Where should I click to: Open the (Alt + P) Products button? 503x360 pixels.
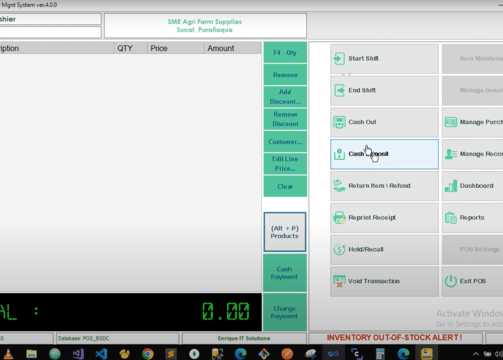[285, 232]
